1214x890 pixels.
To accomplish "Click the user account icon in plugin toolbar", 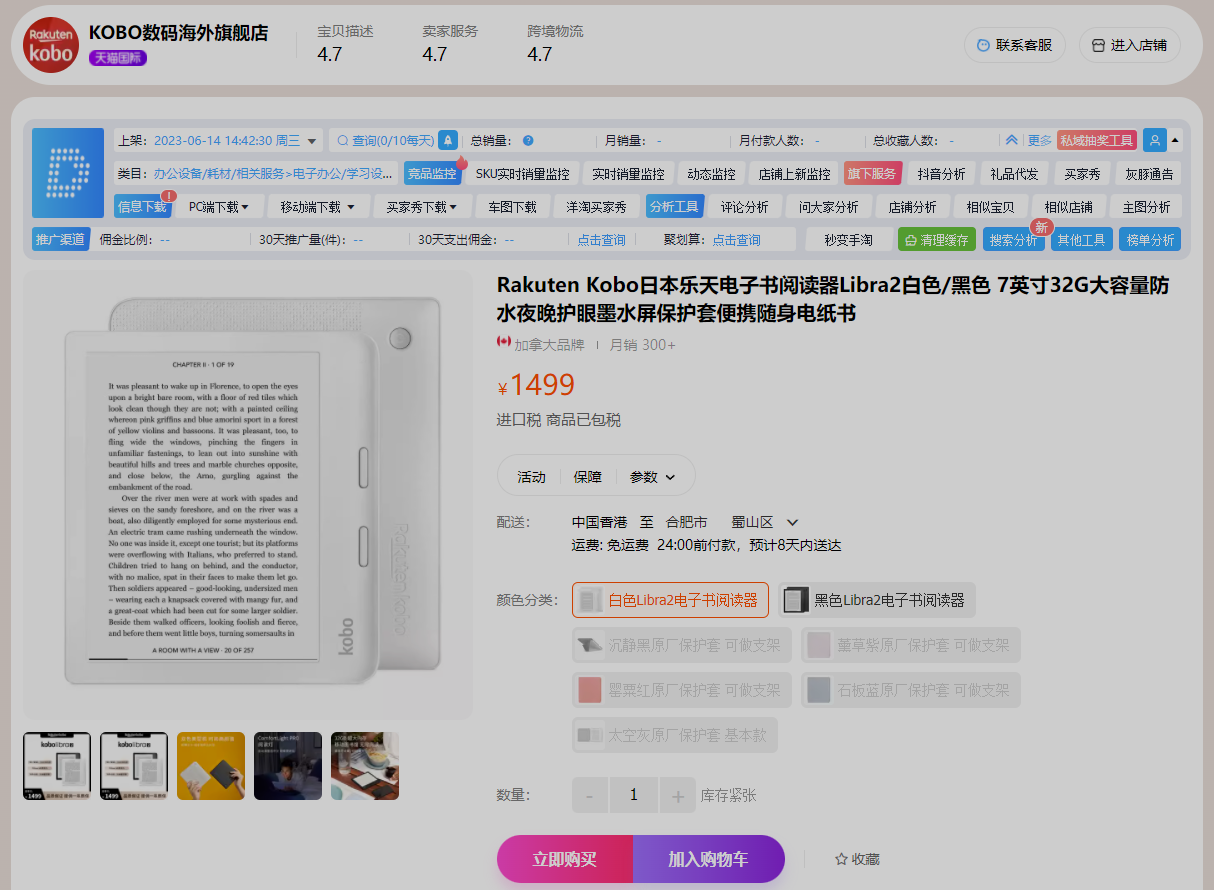I will (x=1155, y=141).
